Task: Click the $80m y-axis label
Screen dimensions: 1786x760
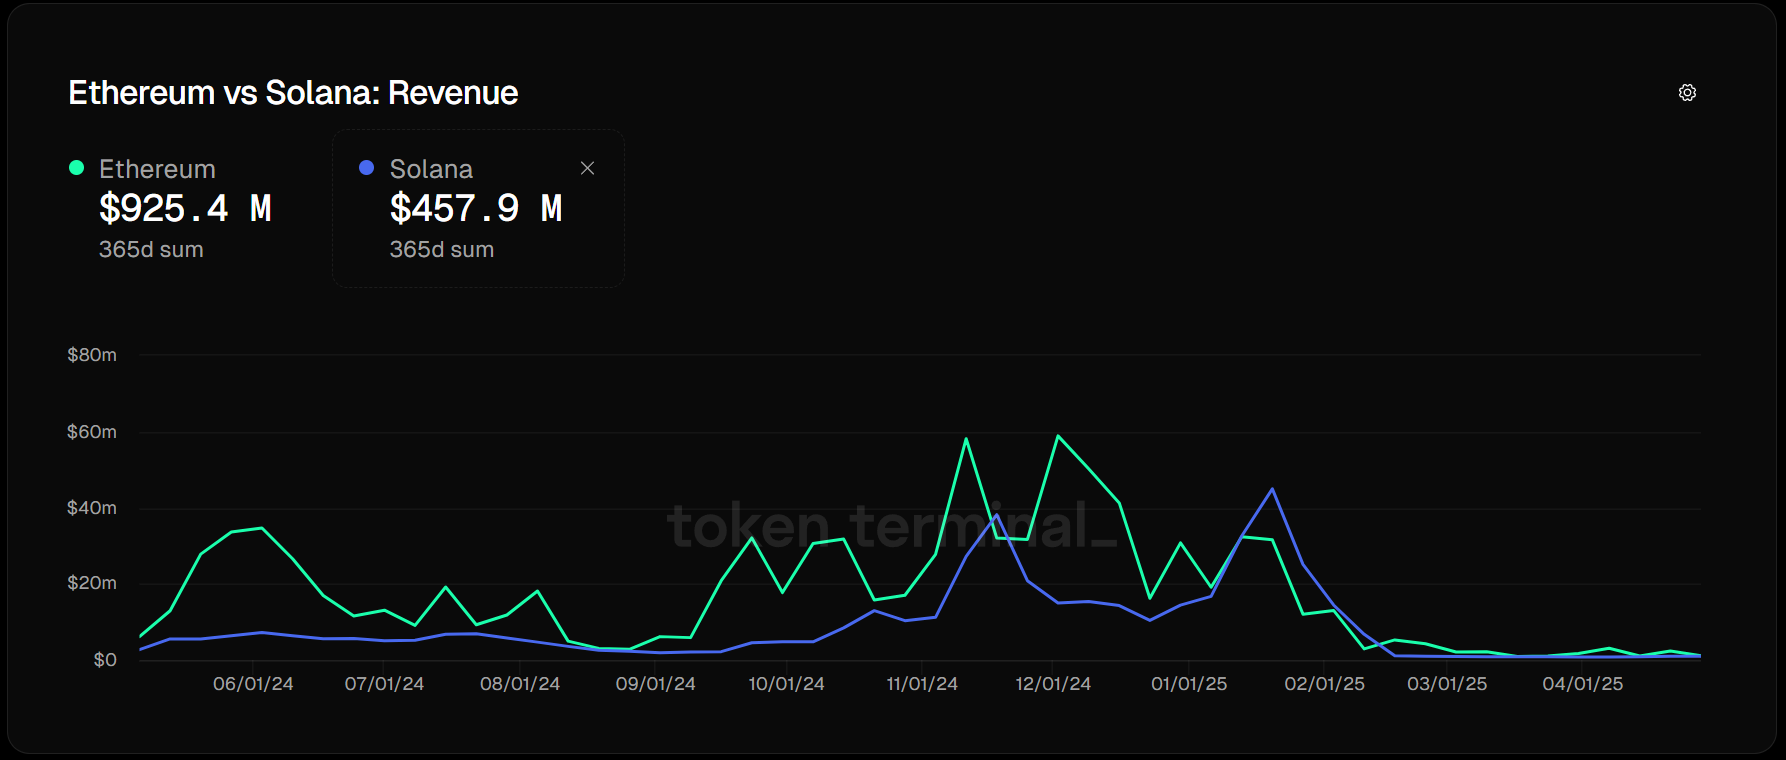Action: click(92, 355)
